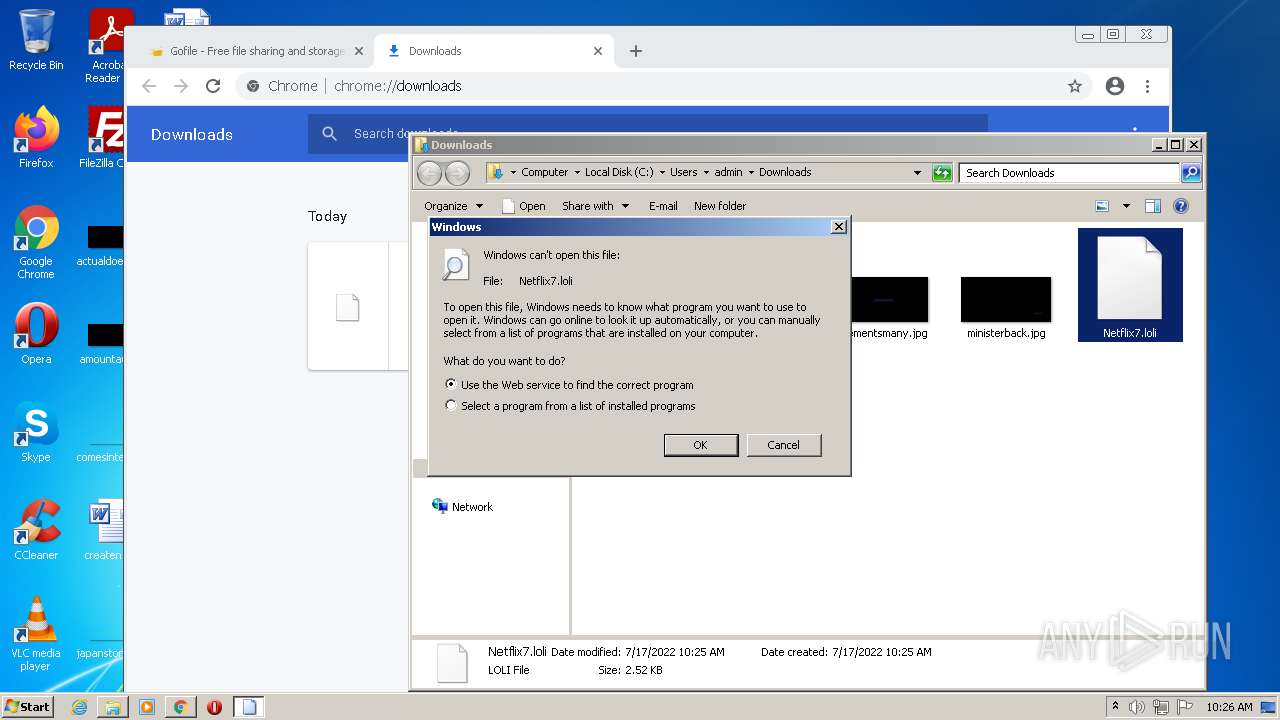This screenshot has height=720, width=1280.
Task: Bookmark this page with the star icon
Action: tap(1075, 86)
